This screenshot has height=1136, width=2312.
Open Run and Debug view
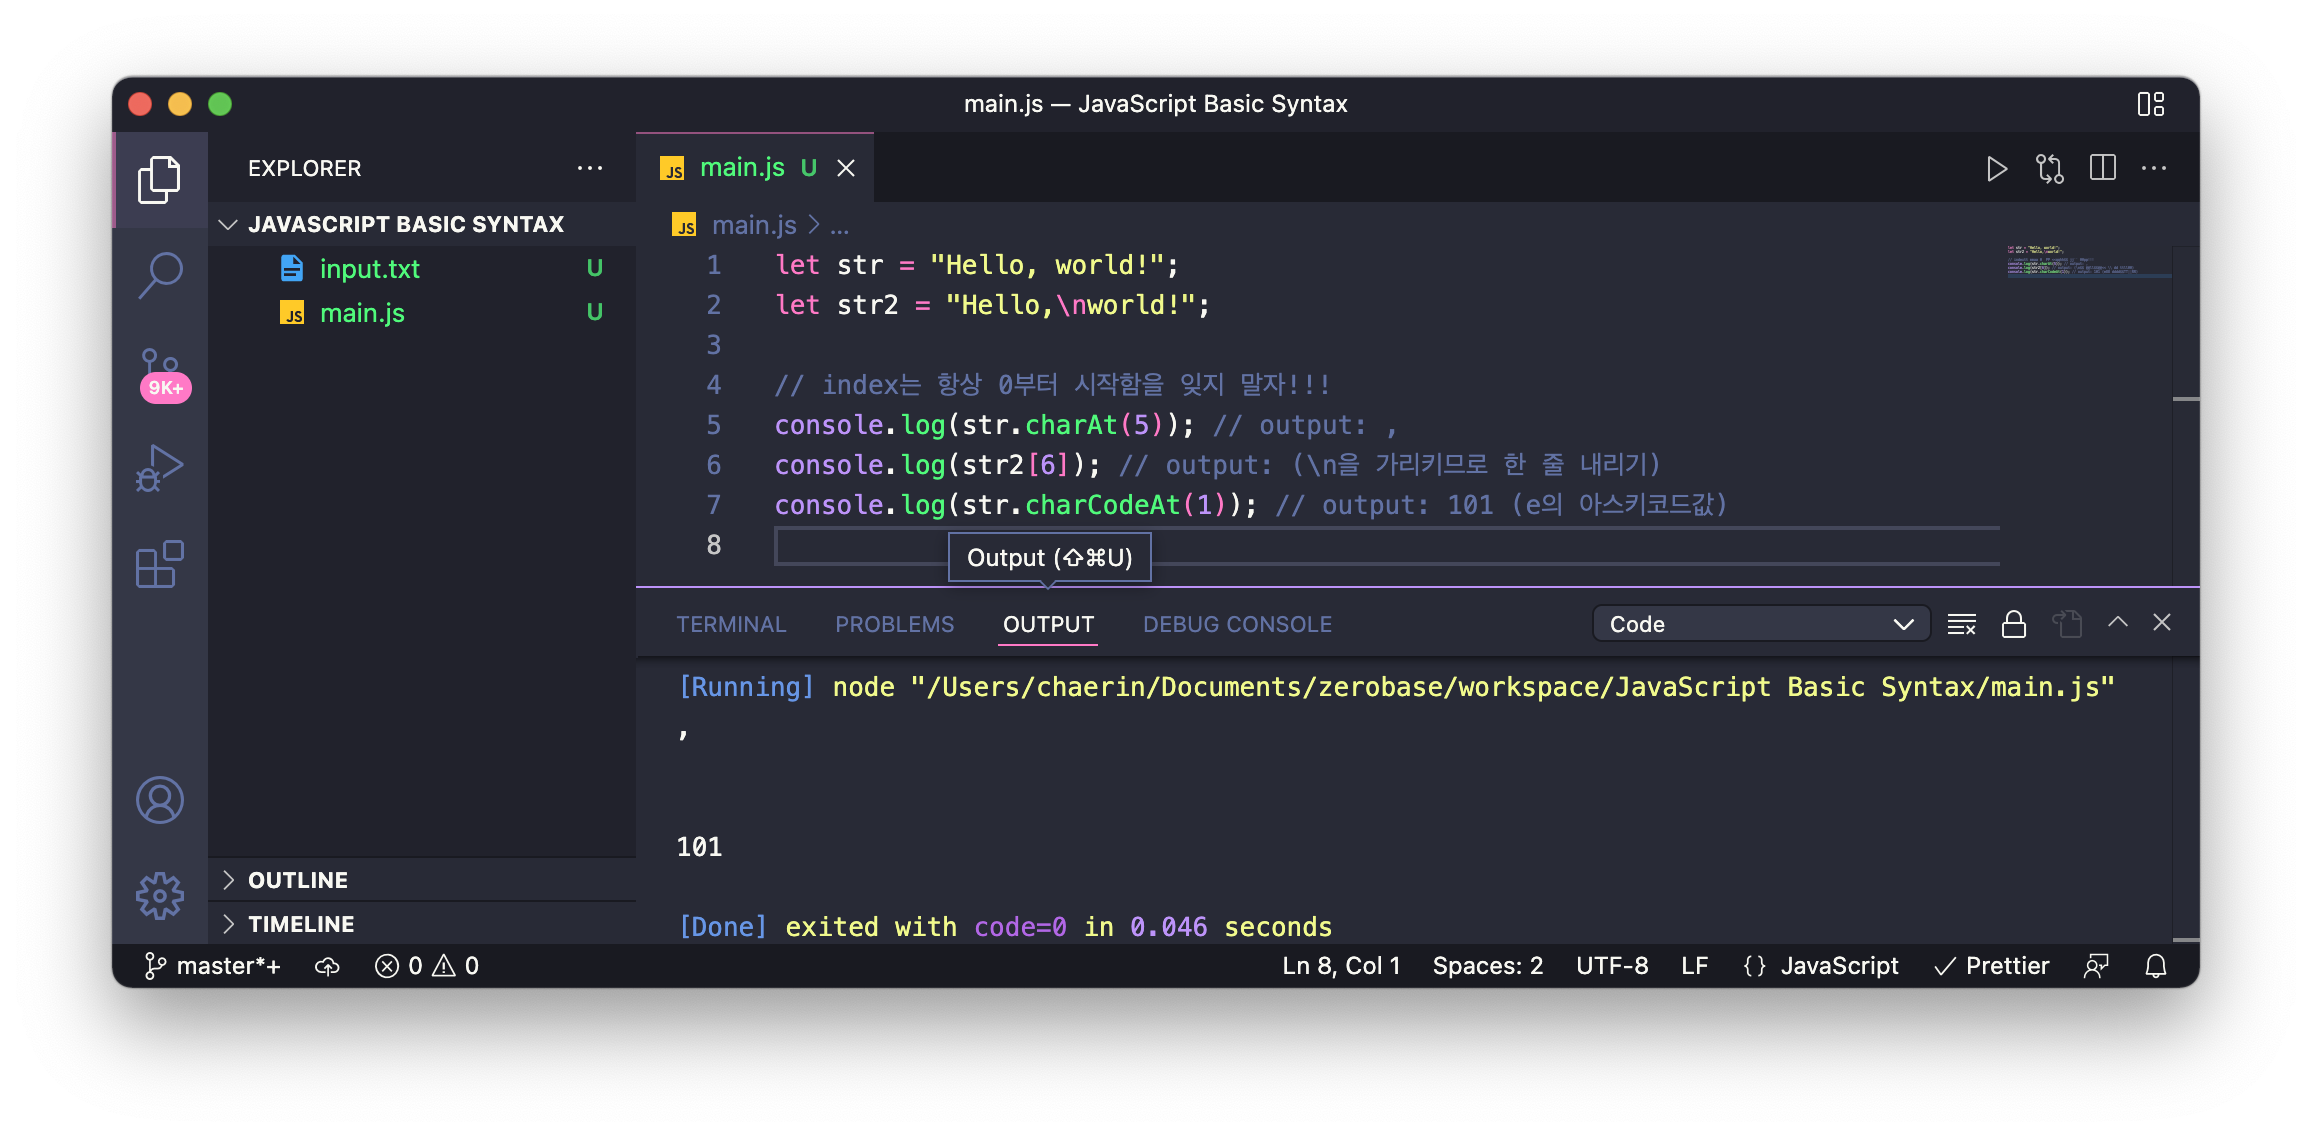[x=160, y=468]
